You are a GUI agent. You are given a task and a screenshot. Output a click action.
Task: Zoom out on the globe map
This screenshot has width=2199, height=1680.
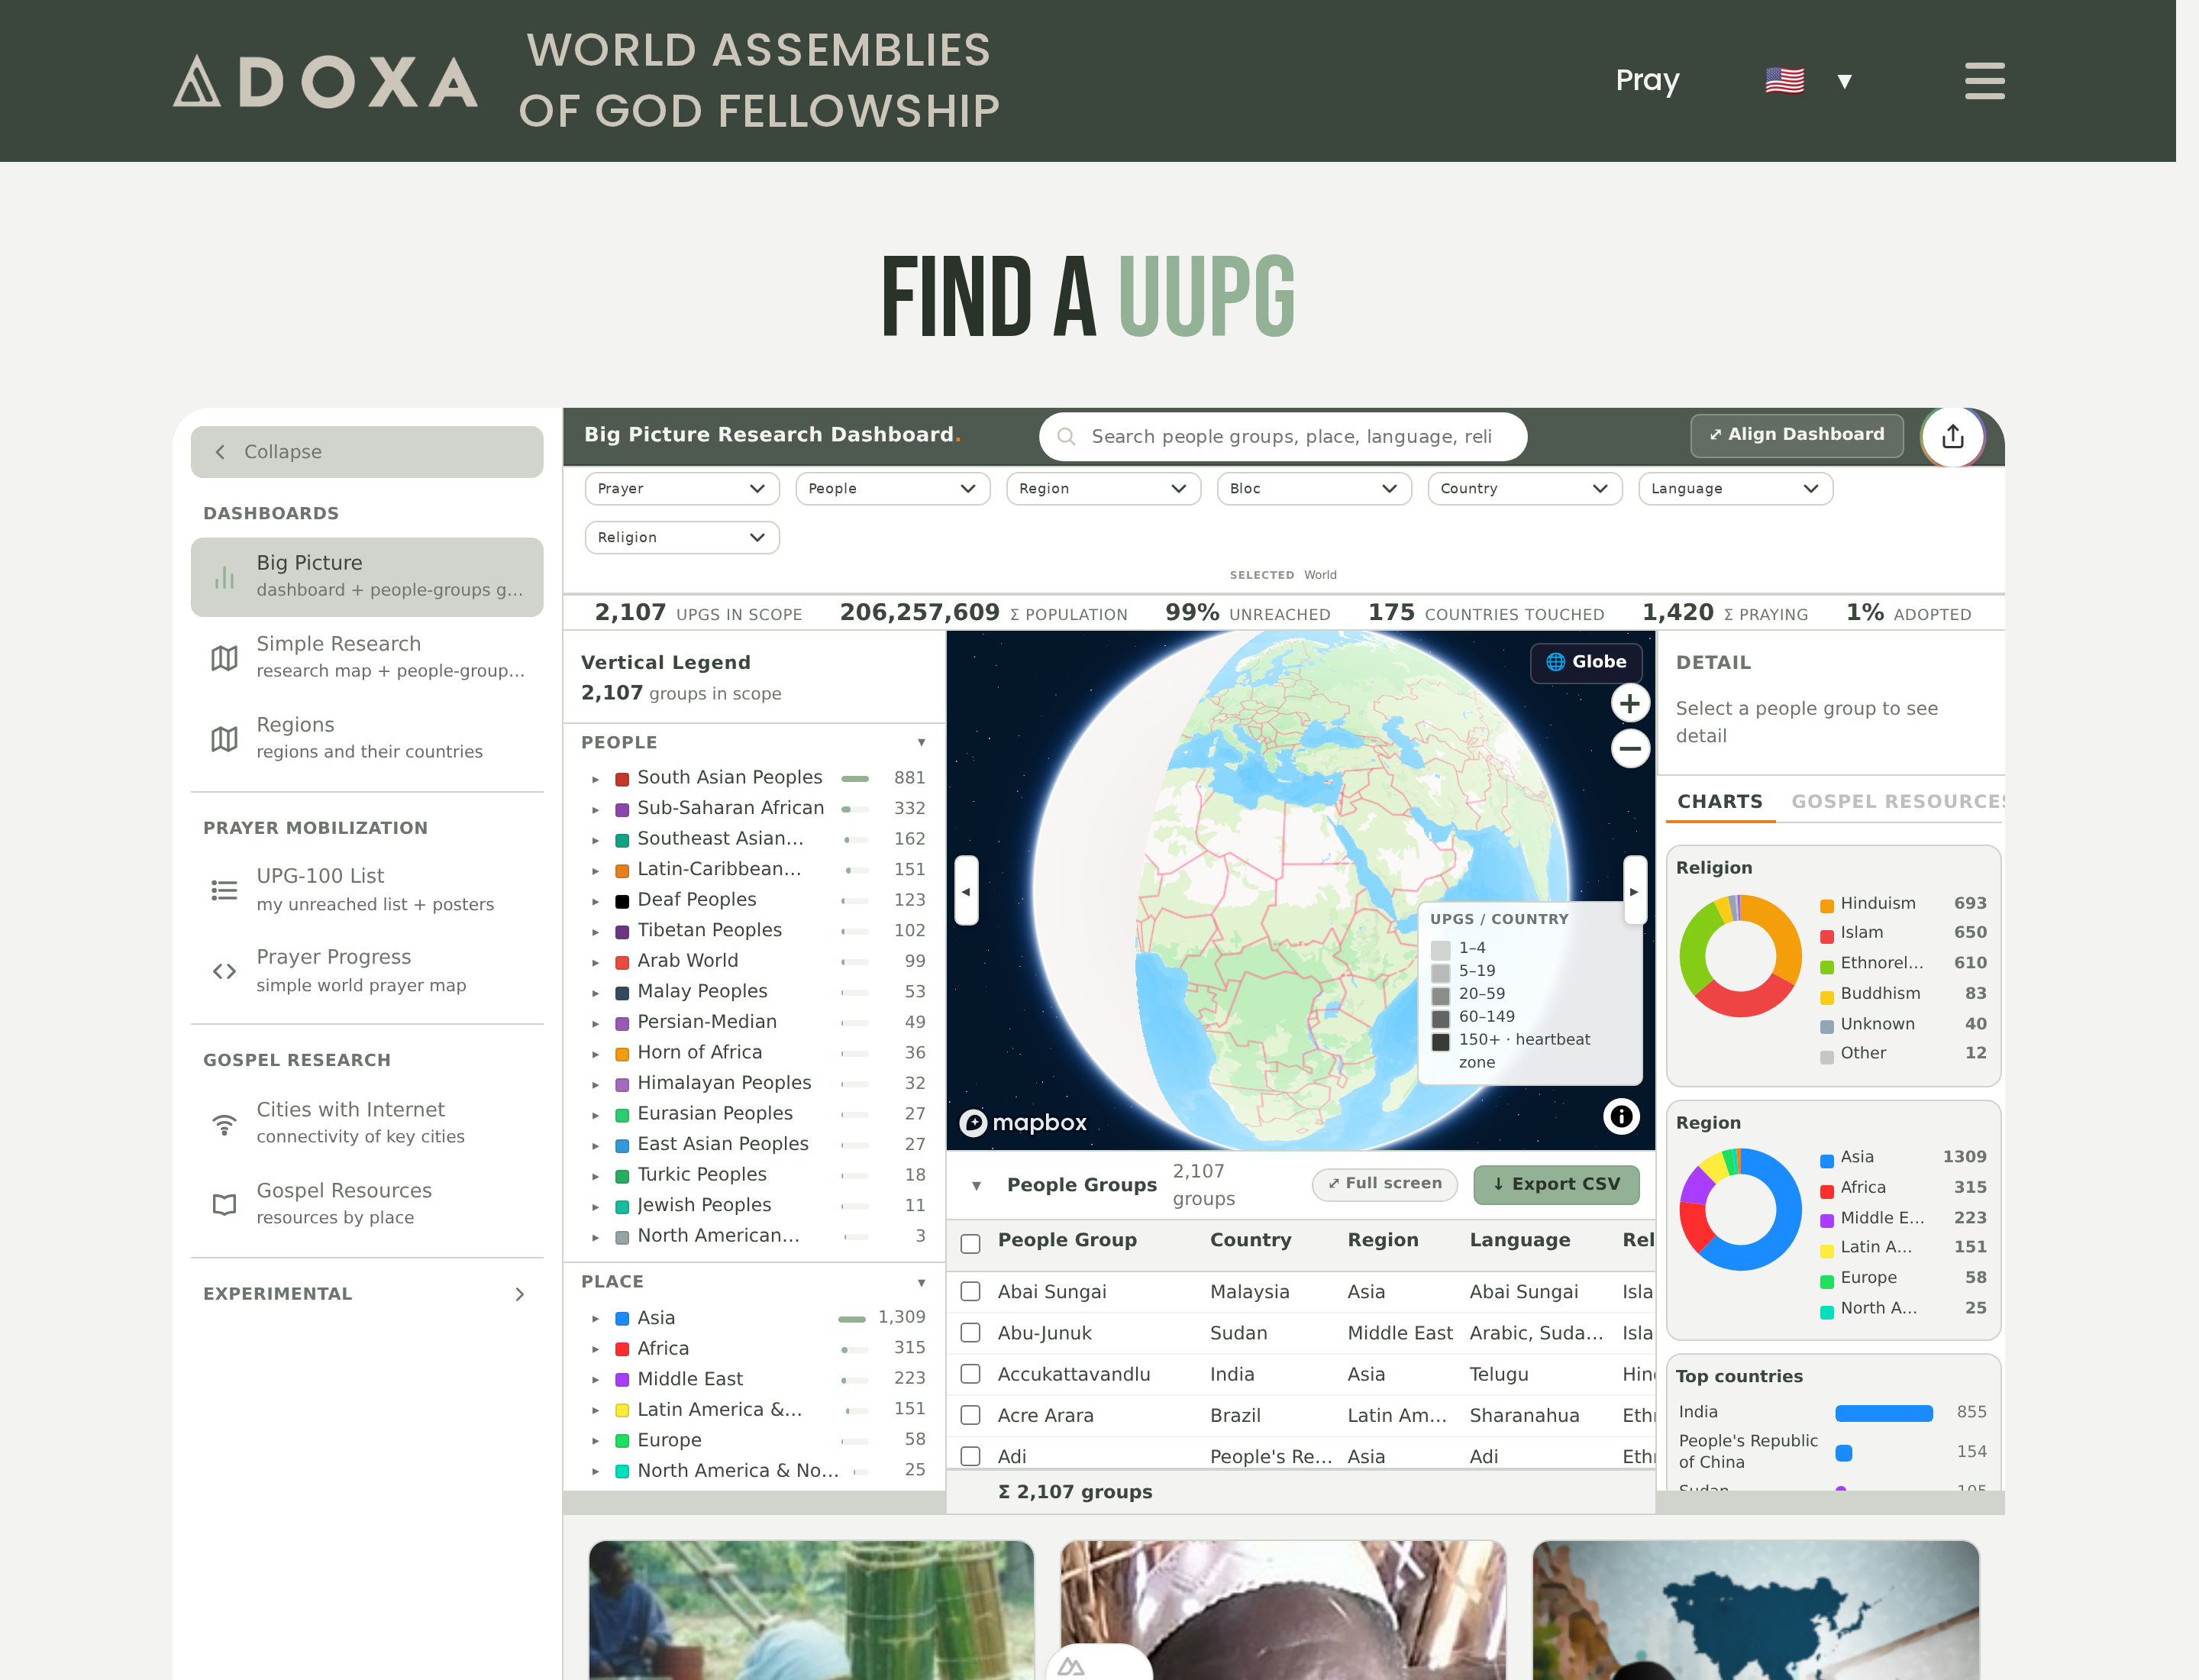[x=1629, y=749]
